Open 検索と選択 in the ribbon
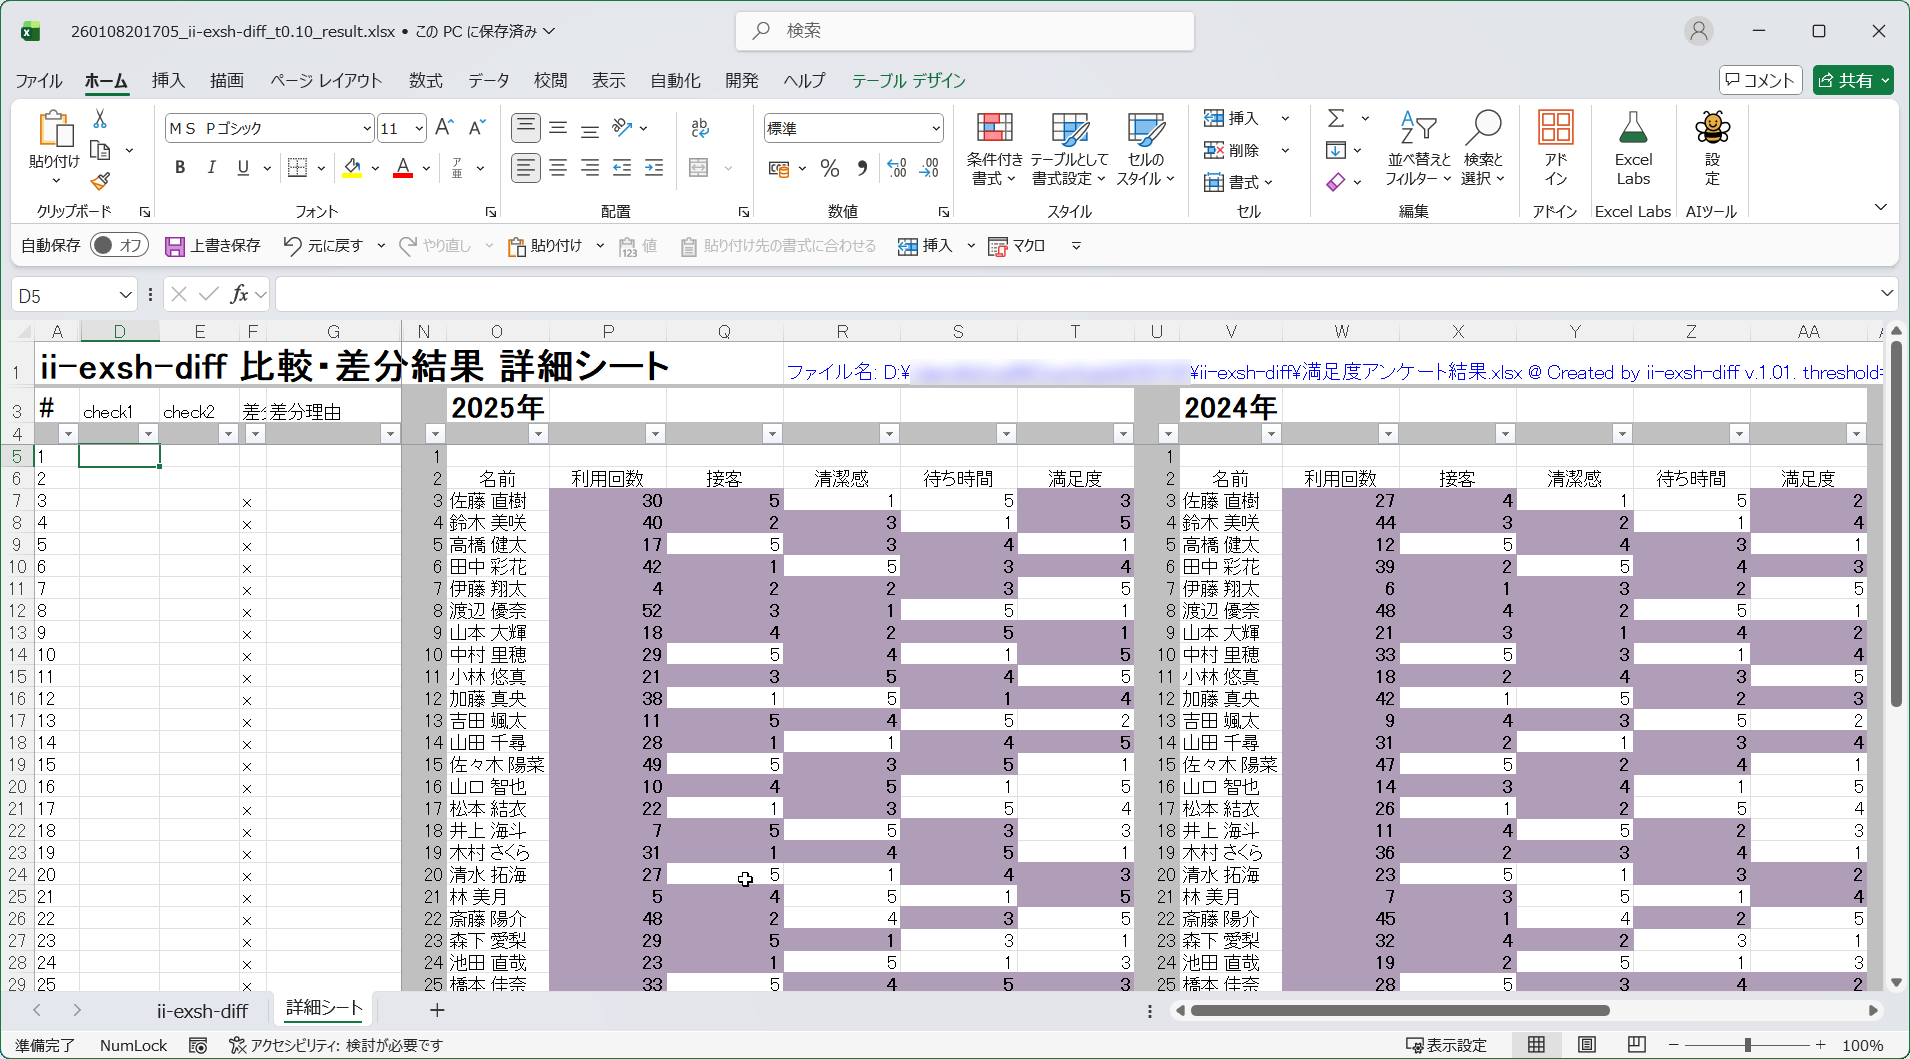 pyautogui.click(x=1484, y=150)
